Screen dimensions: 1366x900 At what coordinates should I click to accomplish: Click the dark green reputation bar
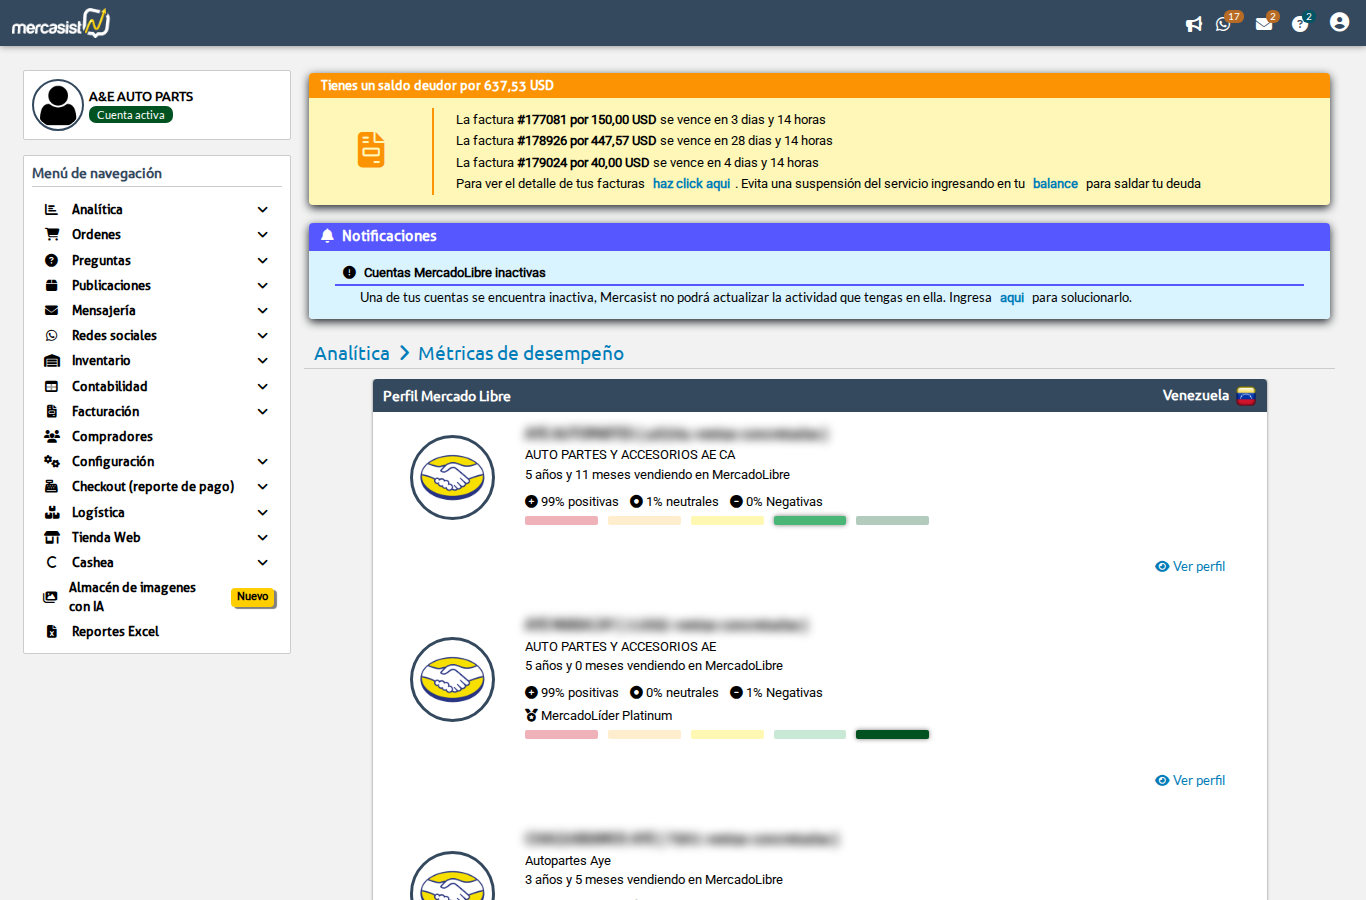coord(892,735)
